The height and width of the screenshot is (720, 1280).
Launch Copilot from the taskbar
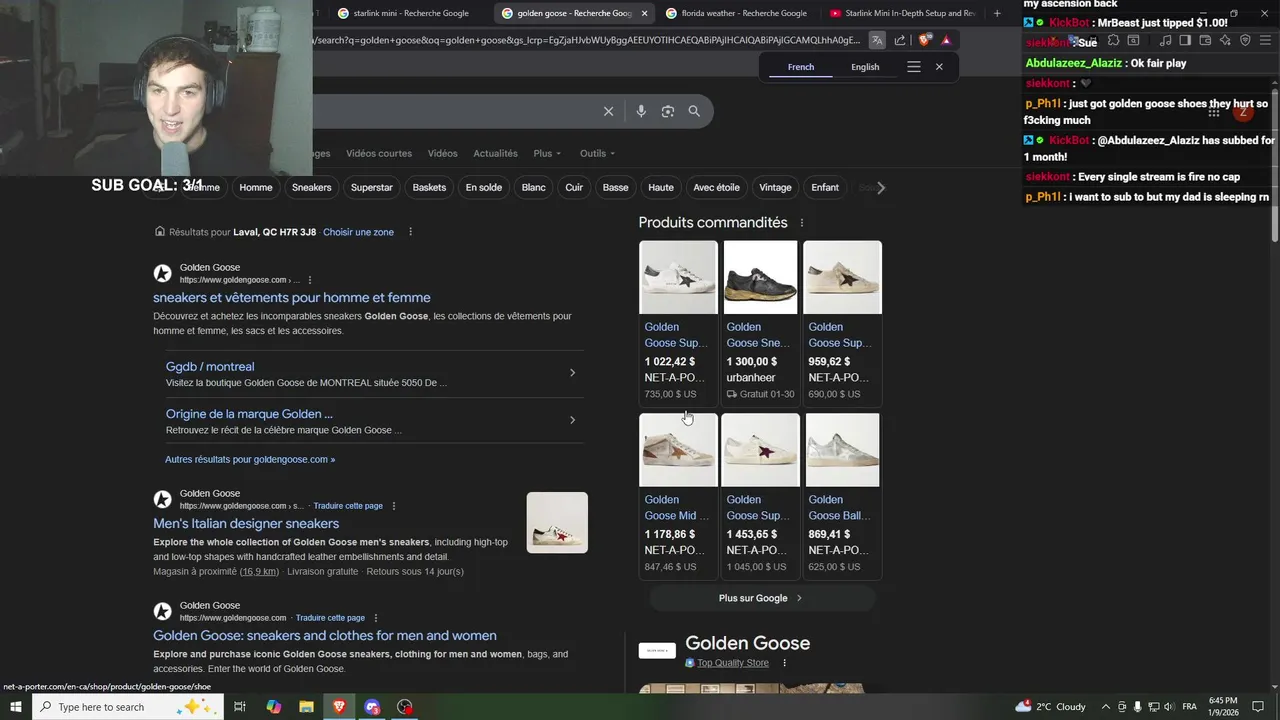coord(274,707)
